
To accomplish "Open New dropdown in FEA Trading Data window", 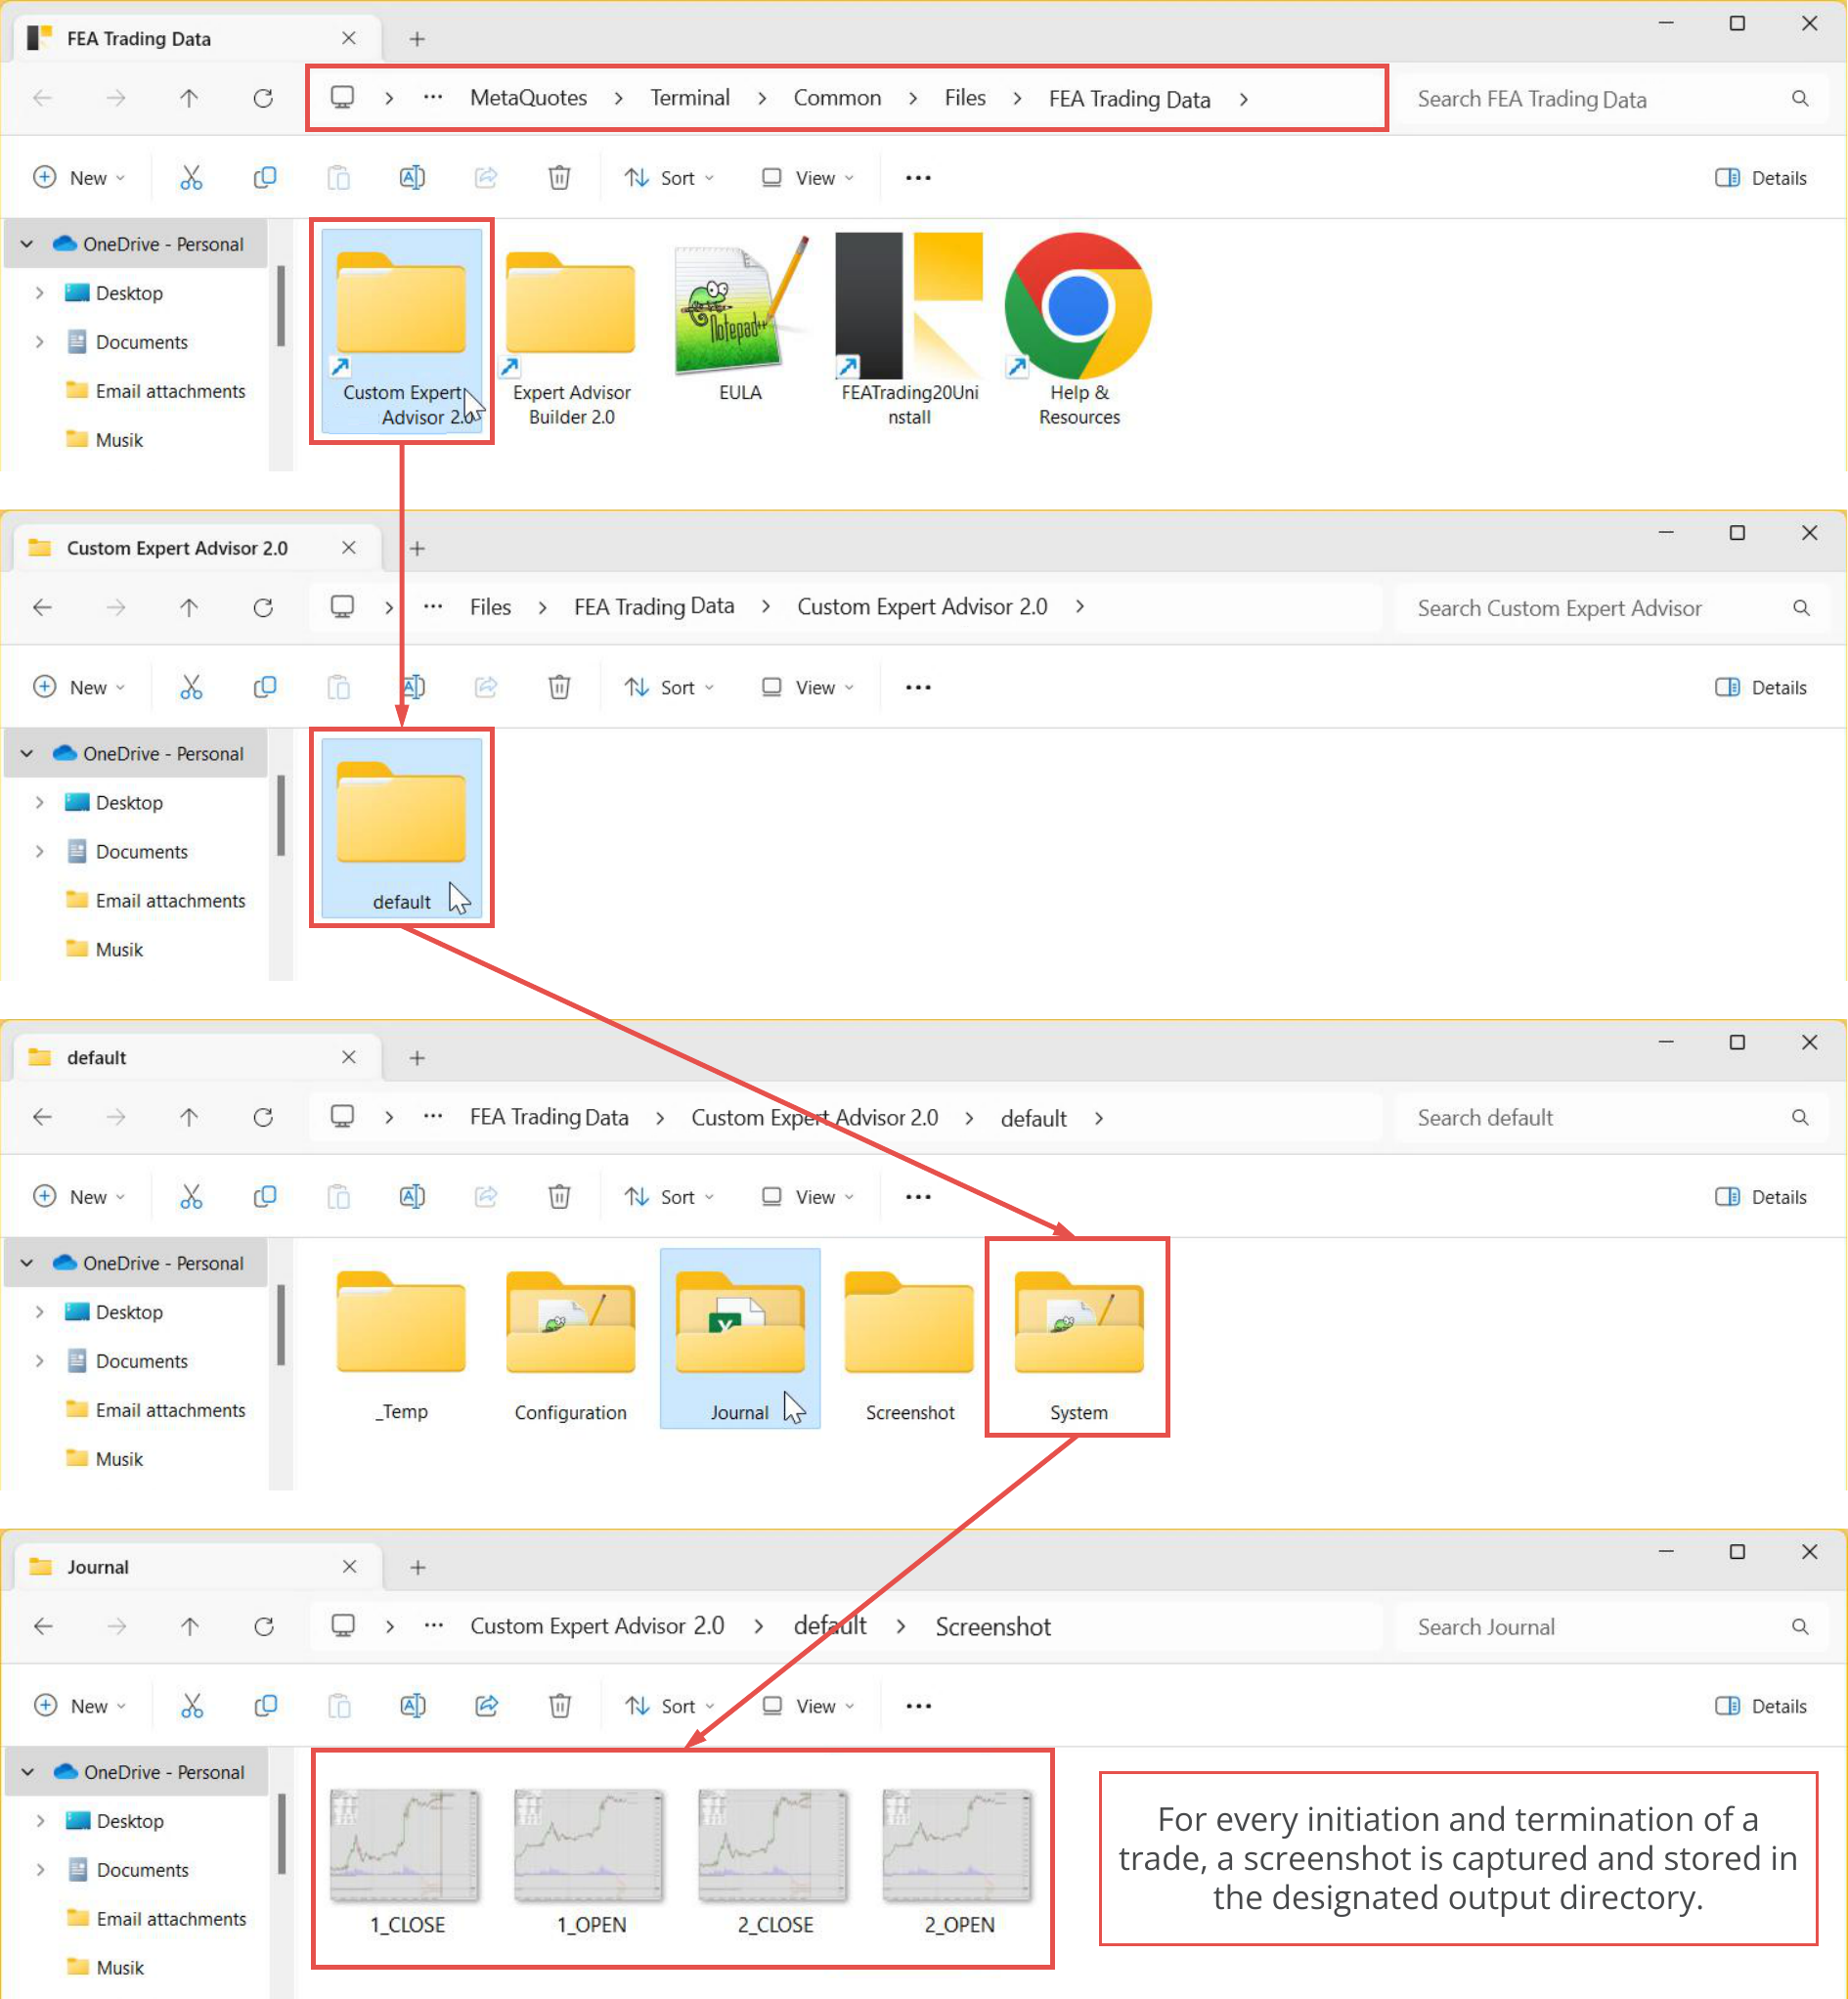I will [79, 178].
